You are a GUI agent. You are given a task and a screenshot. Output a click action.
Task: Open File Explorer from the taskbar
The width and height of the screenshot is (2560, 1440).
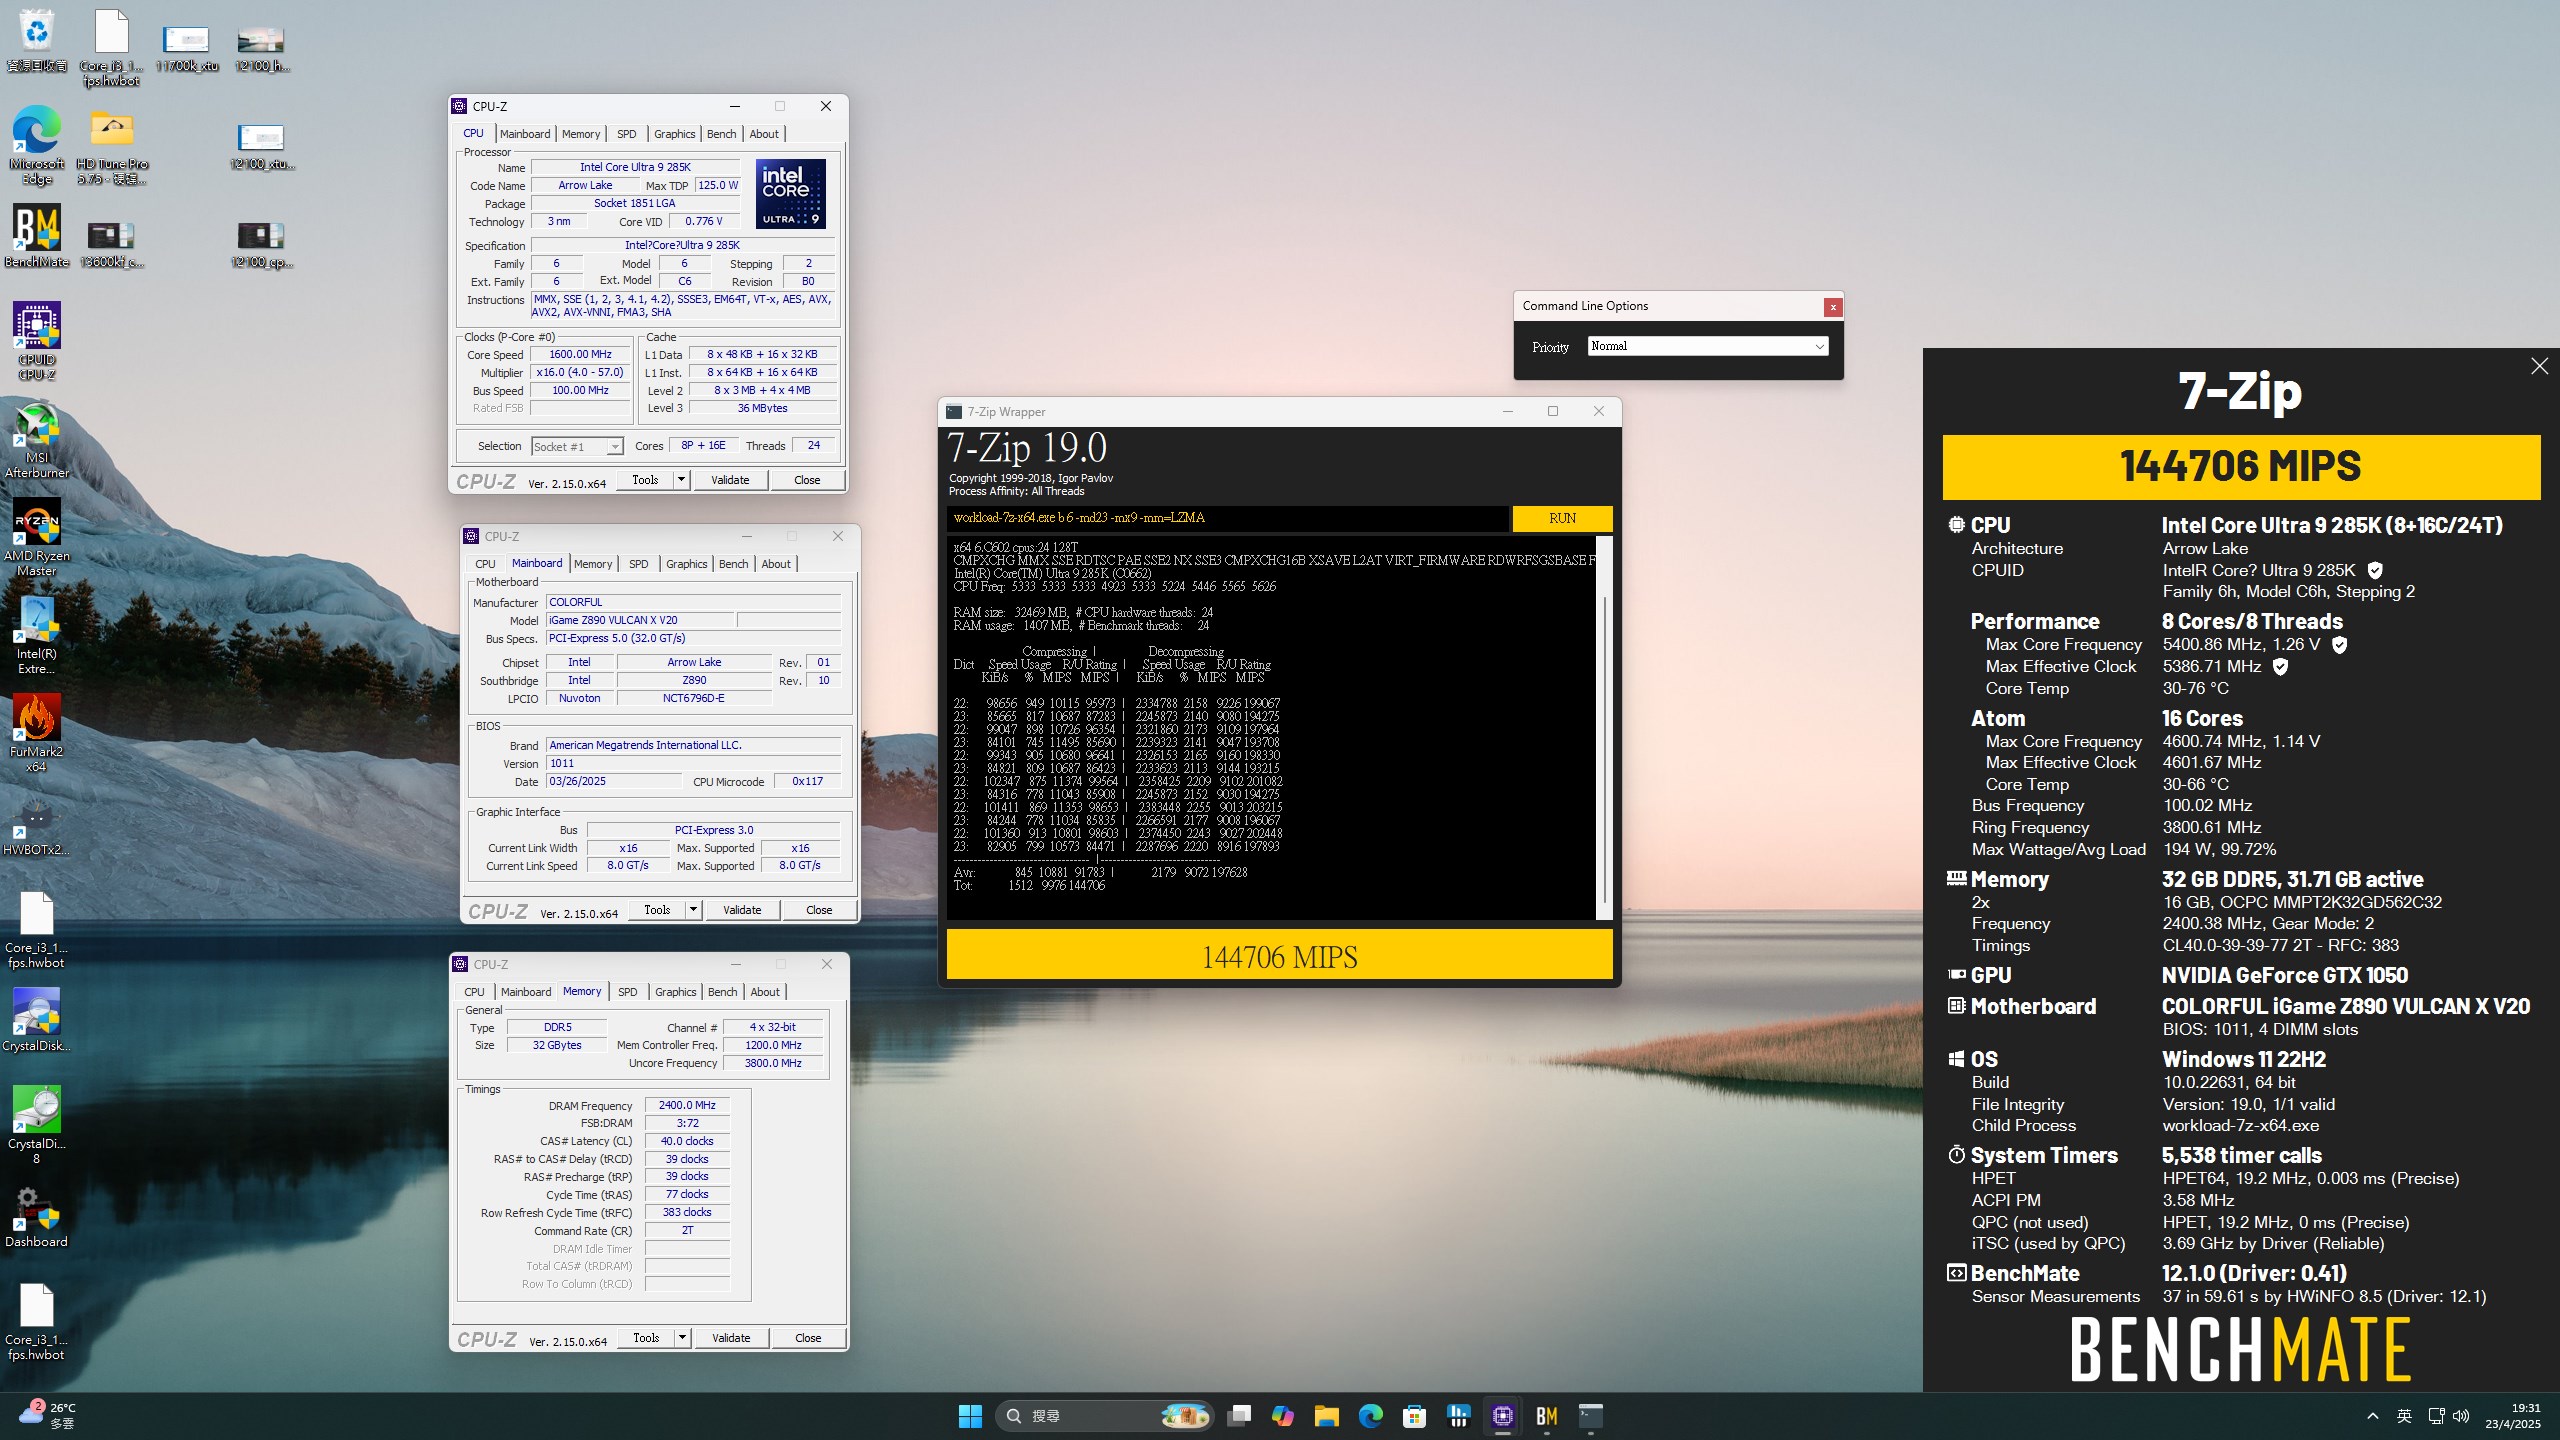[x=1327, y=1416]
